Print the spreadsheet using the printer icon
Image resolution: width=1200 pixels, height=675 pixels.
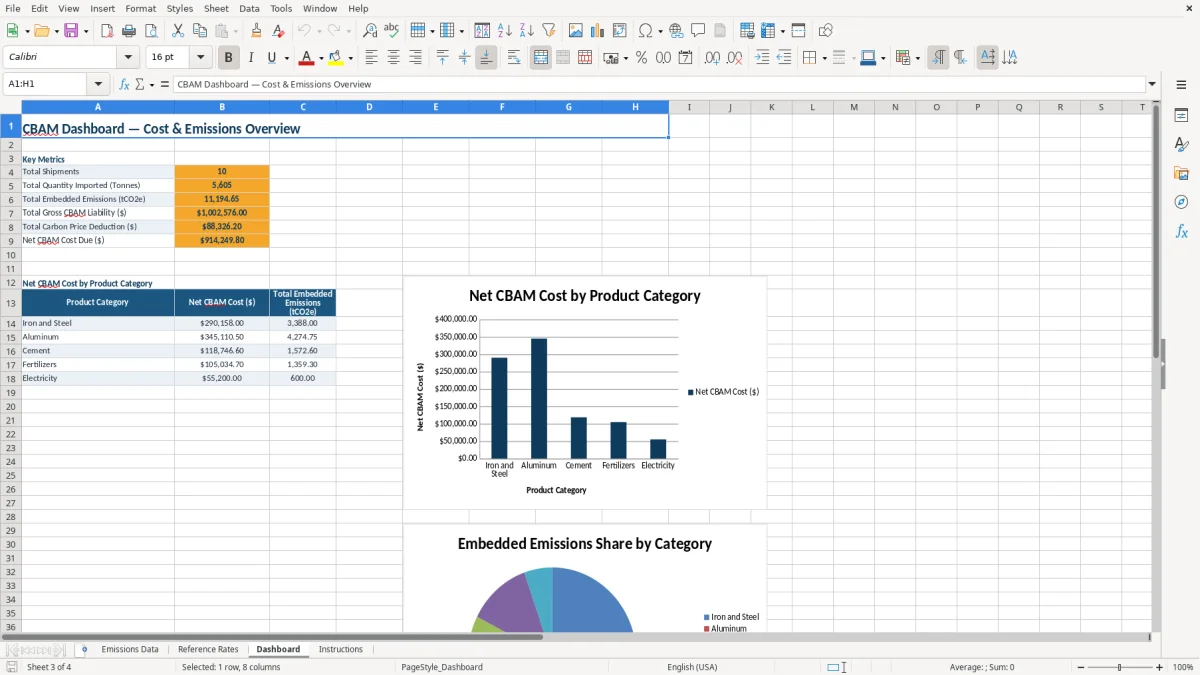coord(129,31)
